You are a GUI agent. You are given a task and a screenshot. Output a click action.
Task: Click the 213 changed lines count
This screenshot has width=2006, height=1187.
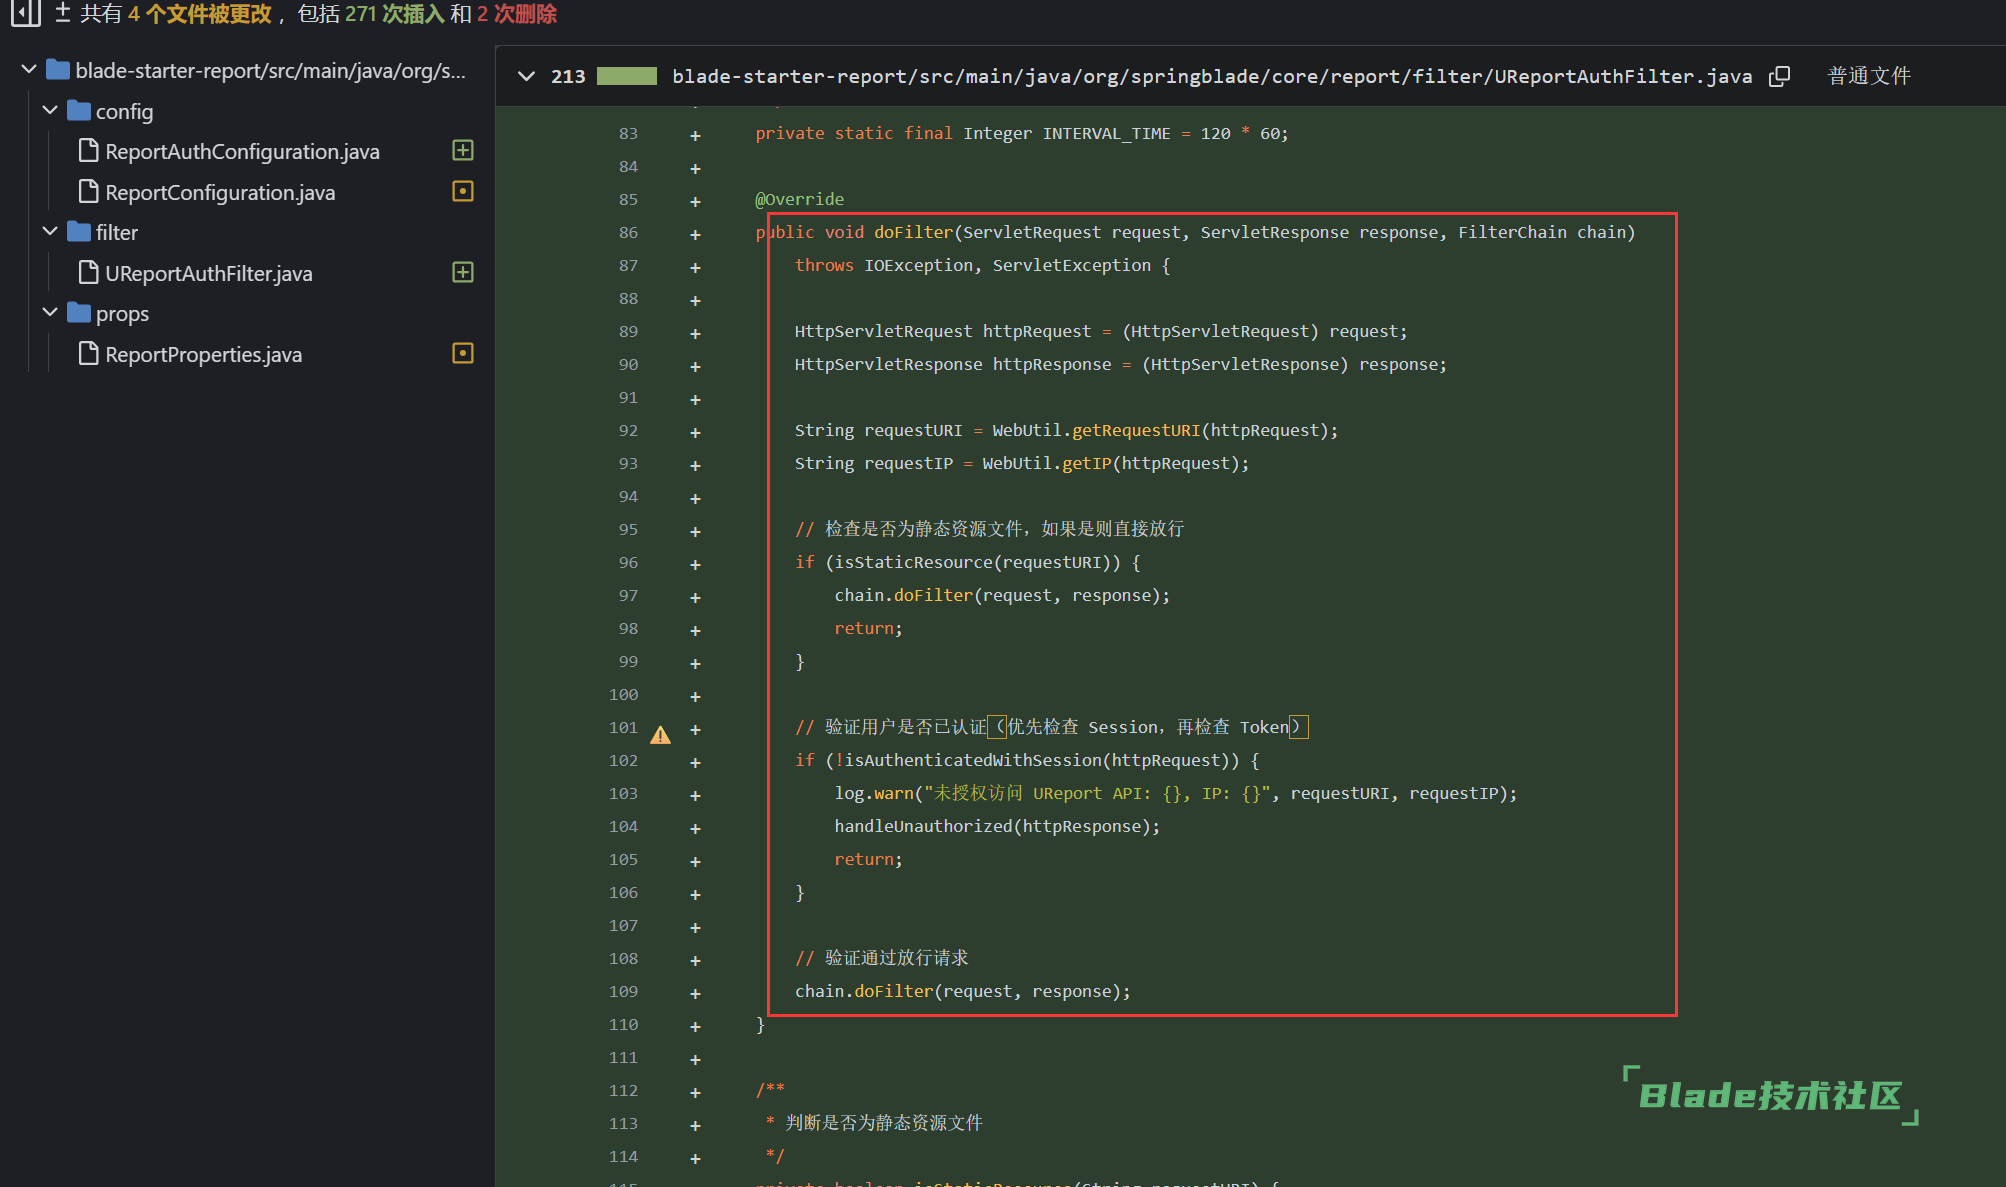(568, 76)
